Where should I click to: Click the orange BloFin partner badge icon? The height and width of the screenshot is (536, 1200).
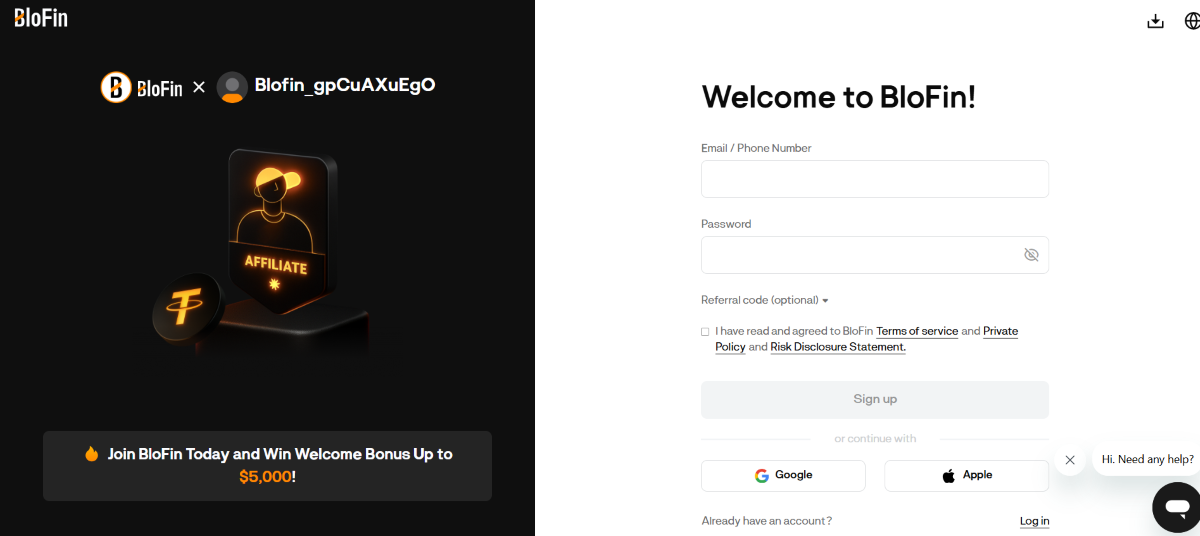click(116, 87)
